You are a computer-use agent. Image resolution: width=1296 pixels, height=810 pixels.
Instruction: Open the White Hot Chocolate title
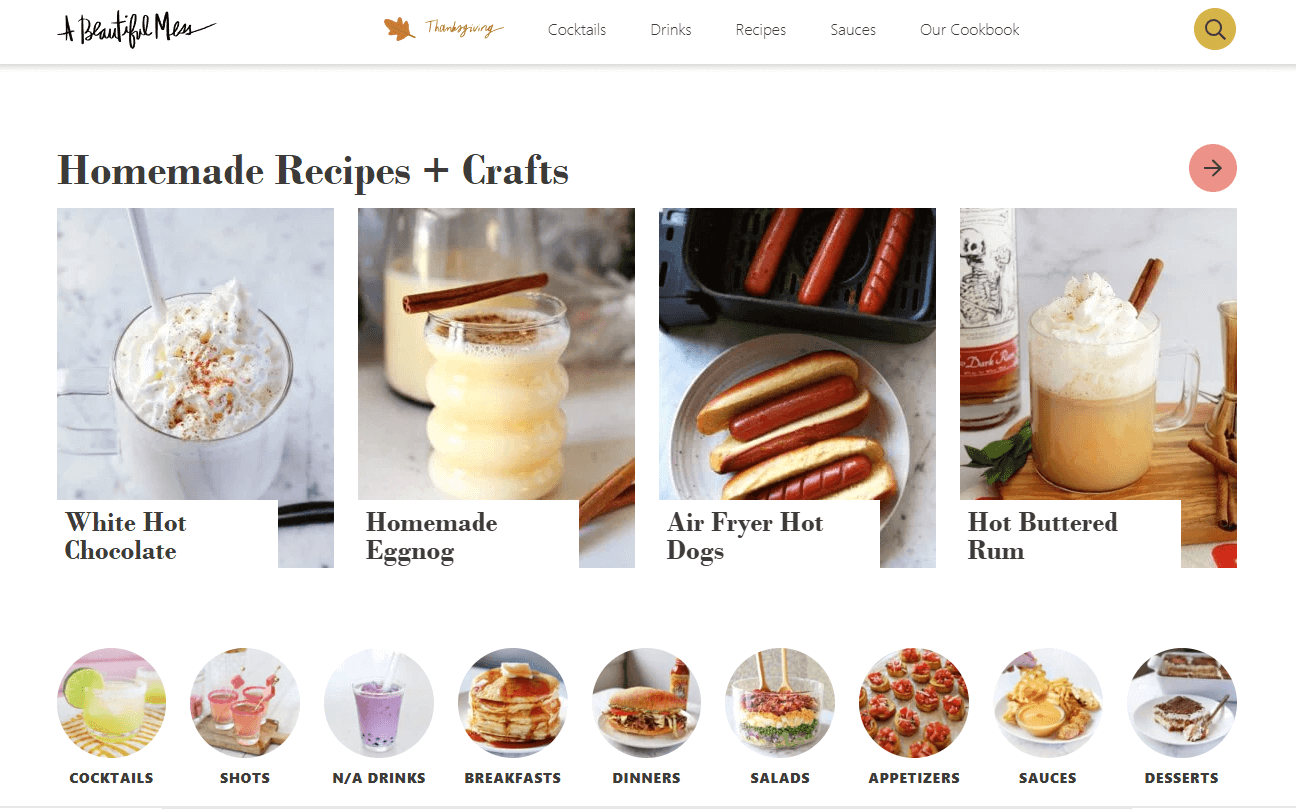click(x=126, y=537)
